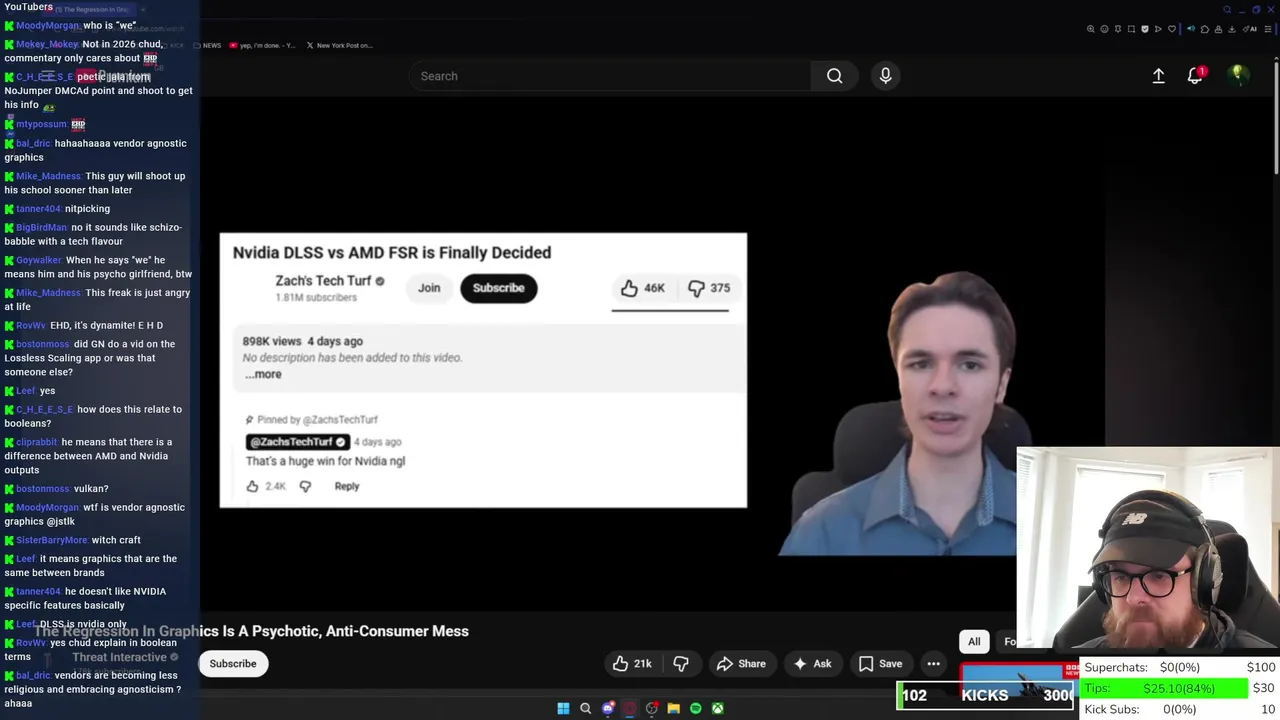Open Xbox app from the taskbar
This screenshot has height=720, width=1280.
[x=718, y=709]
